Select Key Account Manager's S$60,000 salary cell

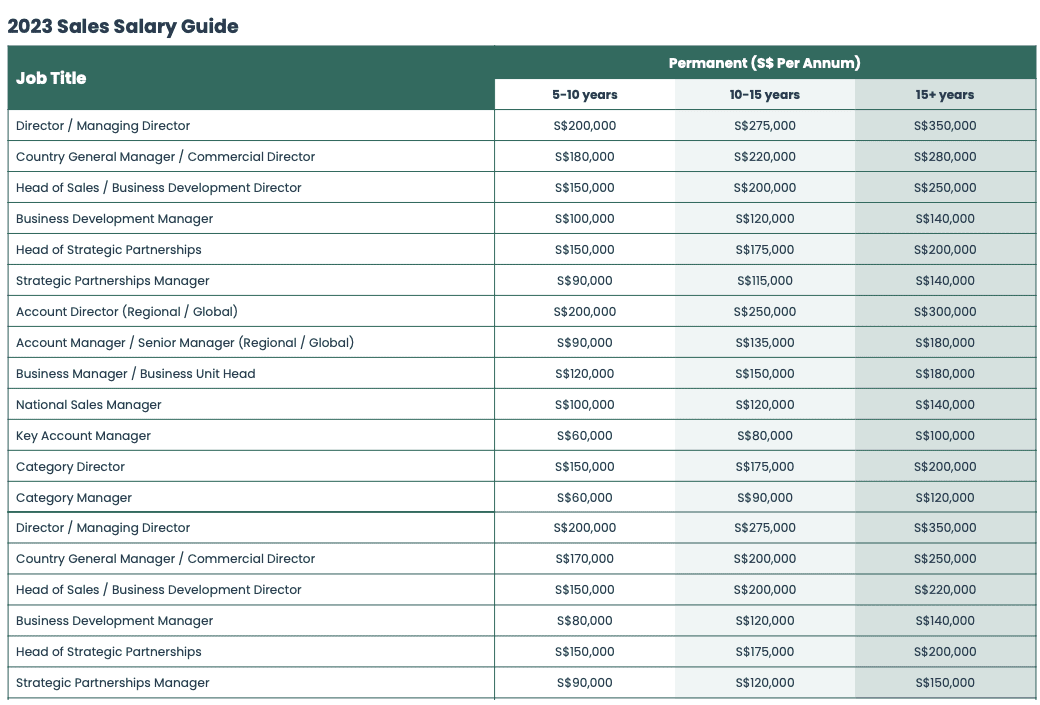(585, 436)
